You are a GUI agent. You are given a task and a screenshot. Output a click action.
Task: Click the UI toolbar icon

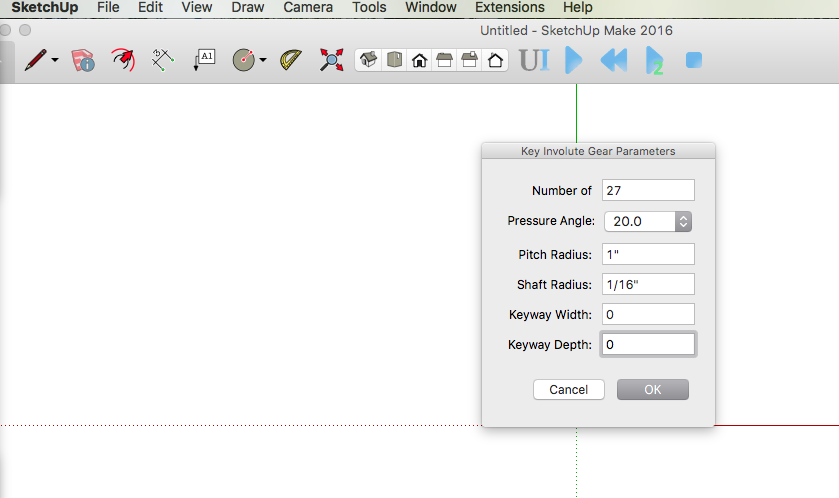[535, 60]
